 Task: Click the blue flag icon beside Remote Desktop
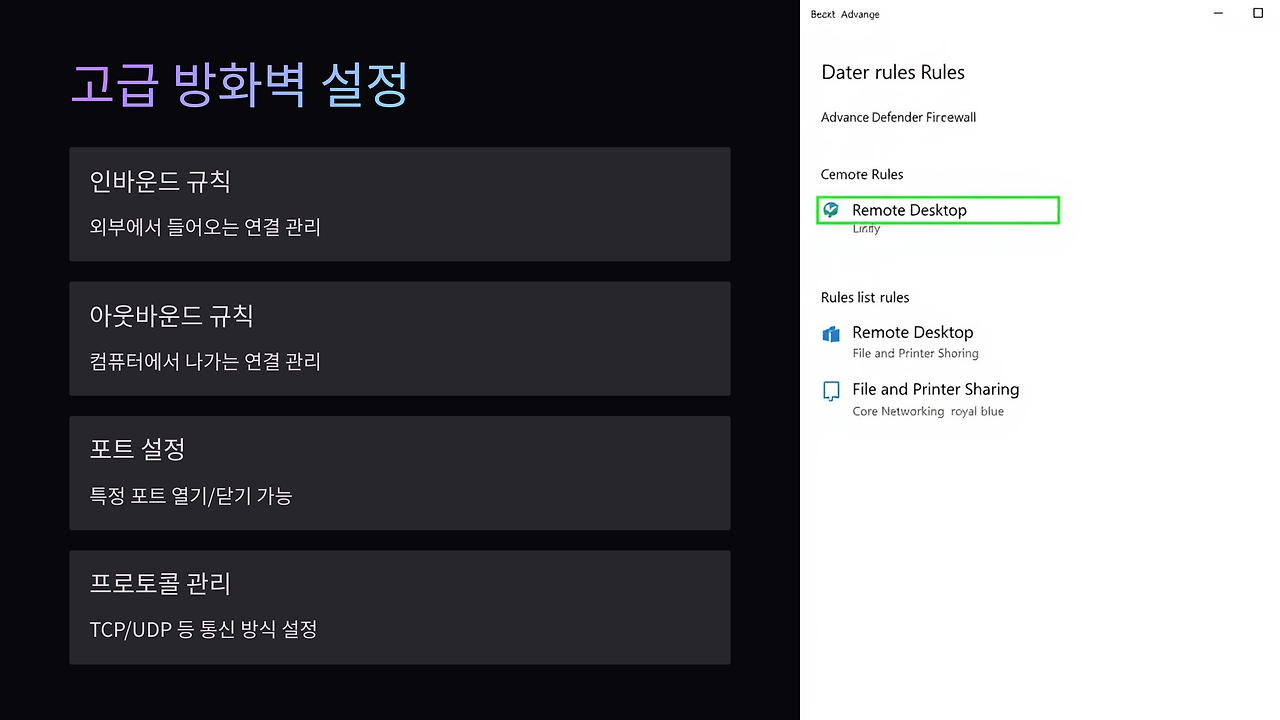pos(831,333)
